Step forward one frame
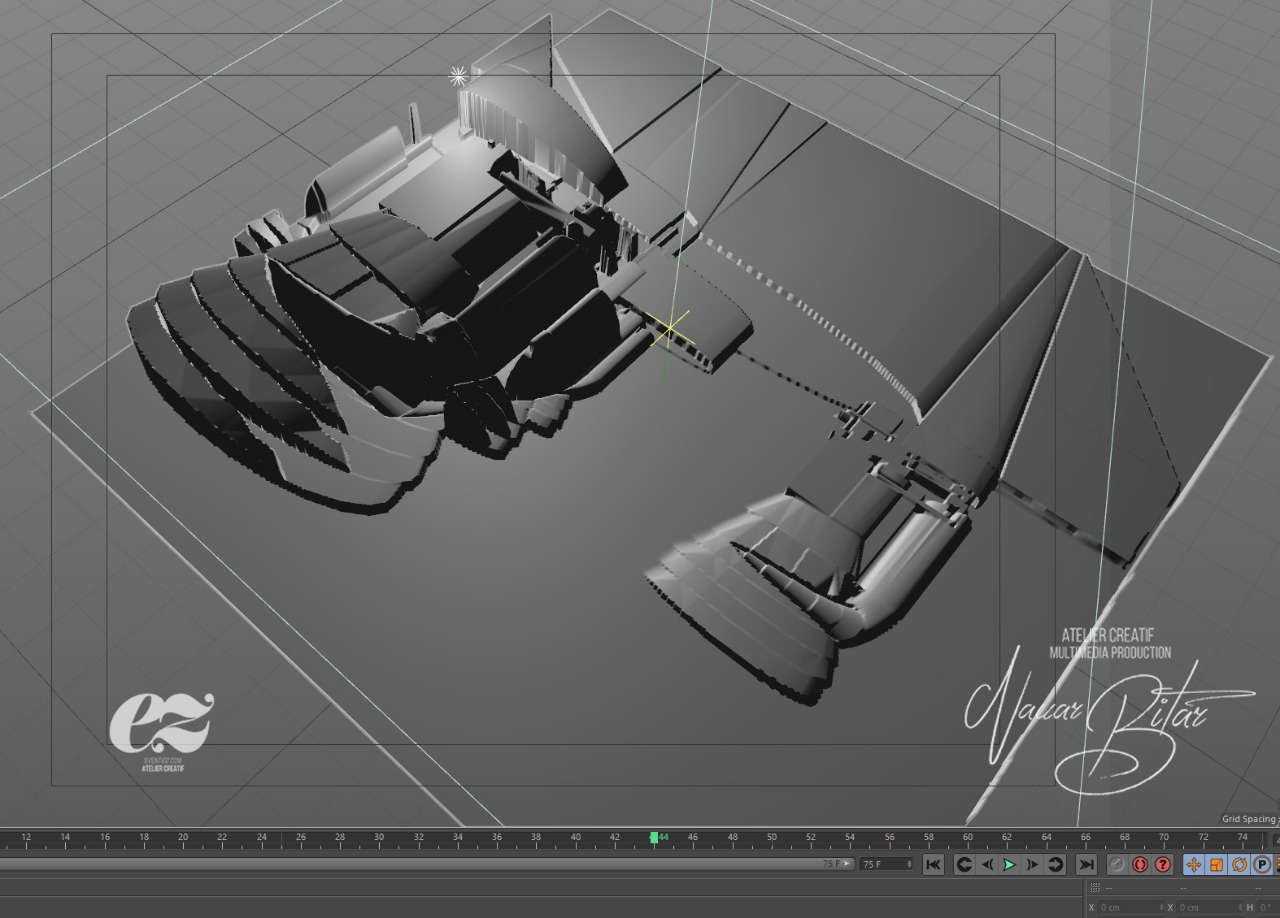This screenshot has height=918, width=1280. pos(1032,865)
